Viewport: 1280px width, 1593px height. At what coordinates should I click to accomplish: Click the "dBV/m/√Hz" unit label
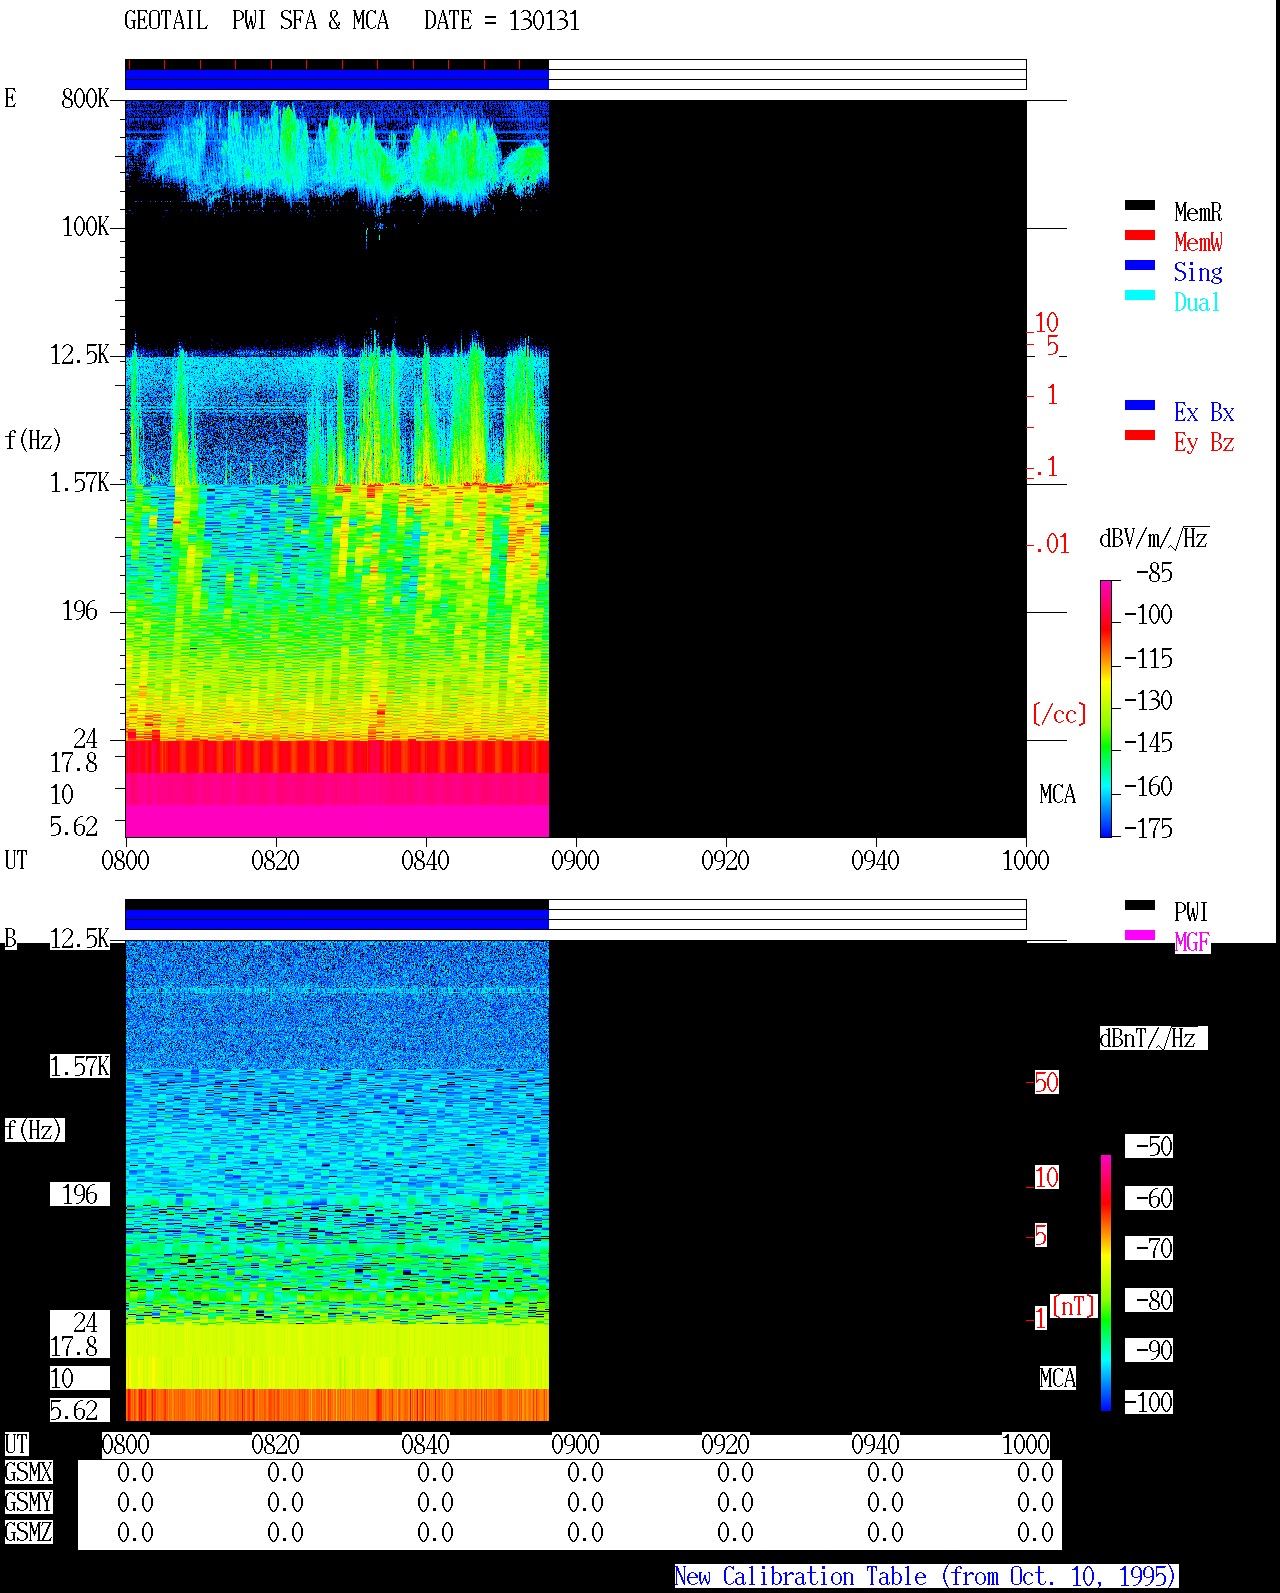click(x=1154, y=538)
